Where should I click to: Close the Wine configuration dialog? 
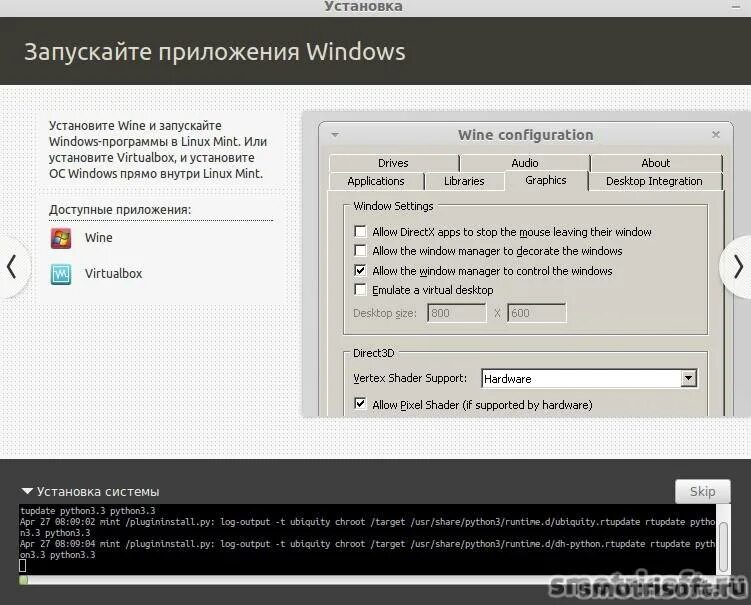[716, 135]
